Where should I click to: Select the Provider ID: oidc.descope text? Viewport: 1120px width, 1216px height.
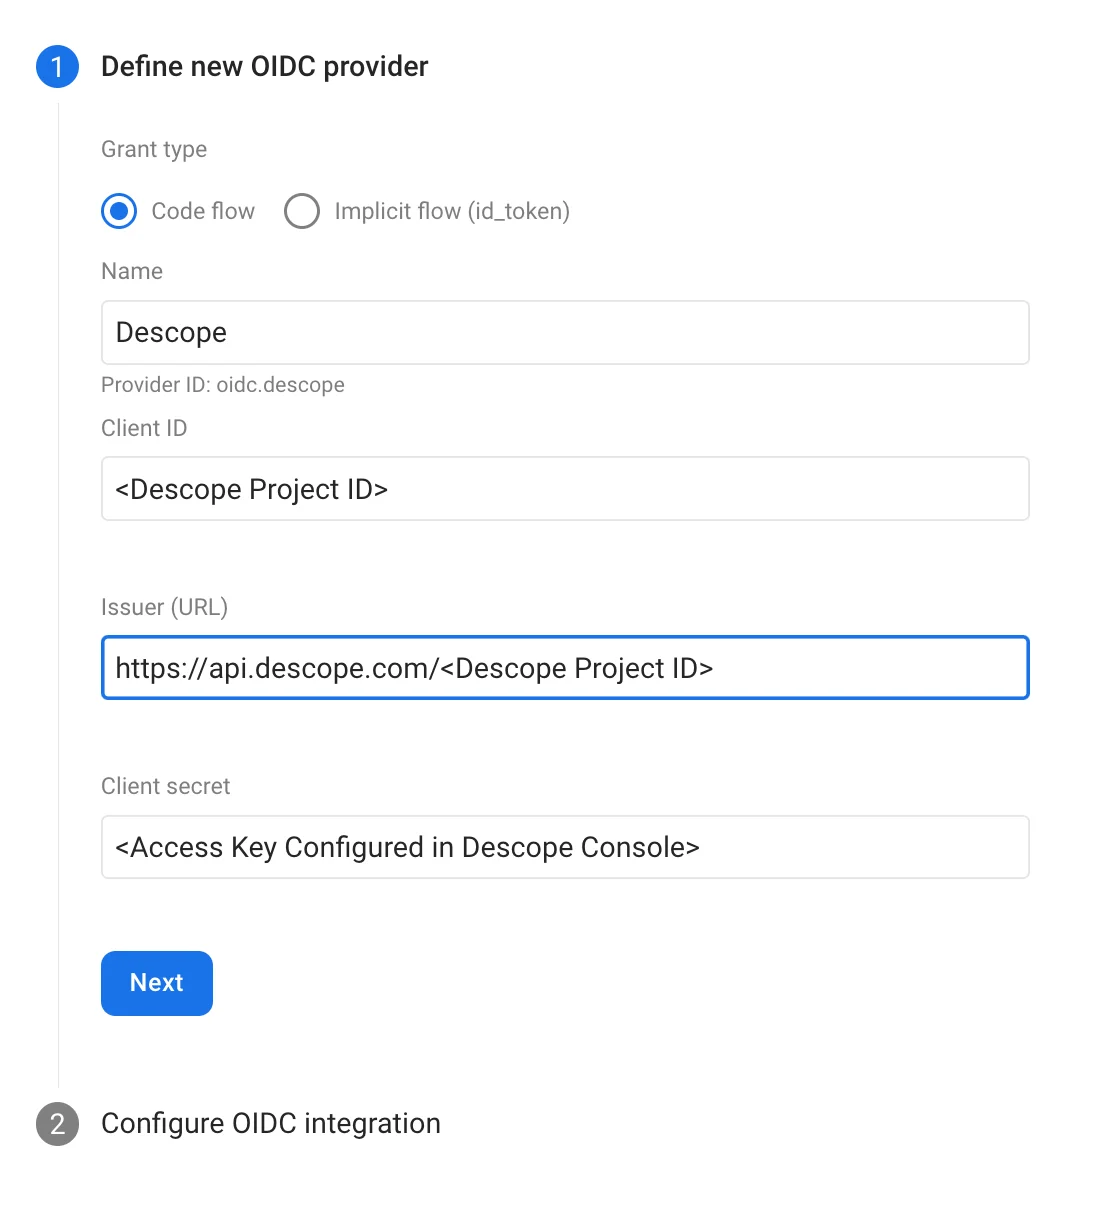(222, 384)
